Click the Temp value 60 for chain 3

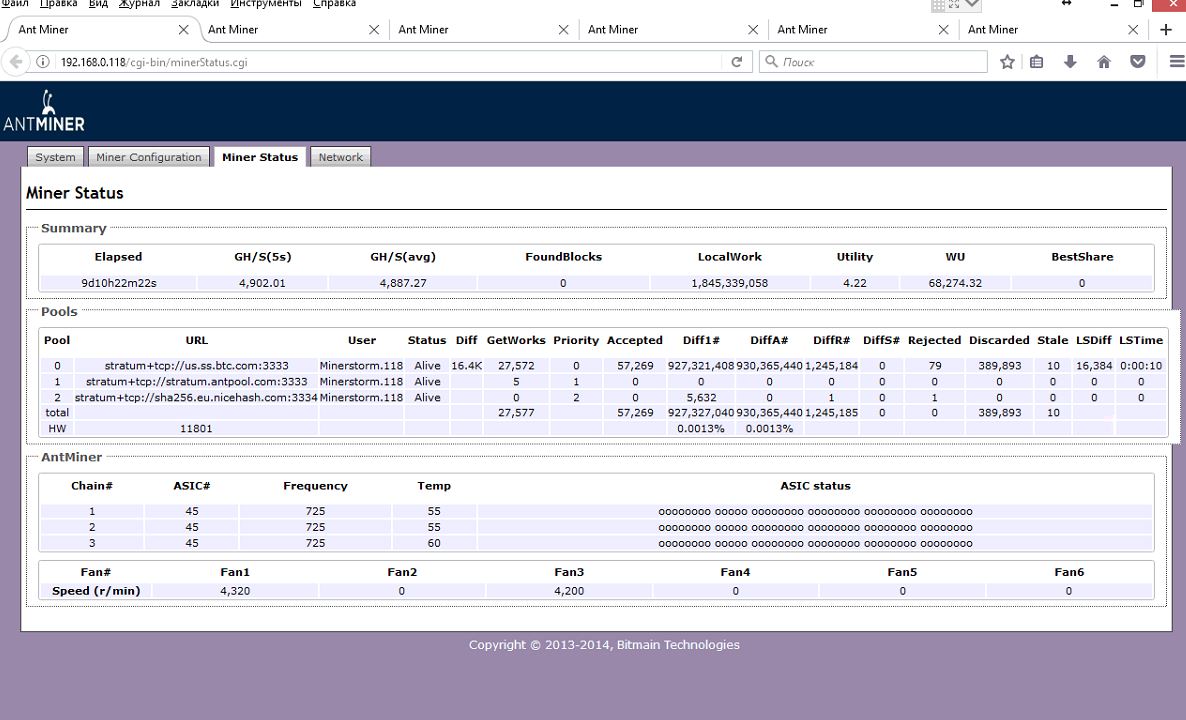(434, 543)
